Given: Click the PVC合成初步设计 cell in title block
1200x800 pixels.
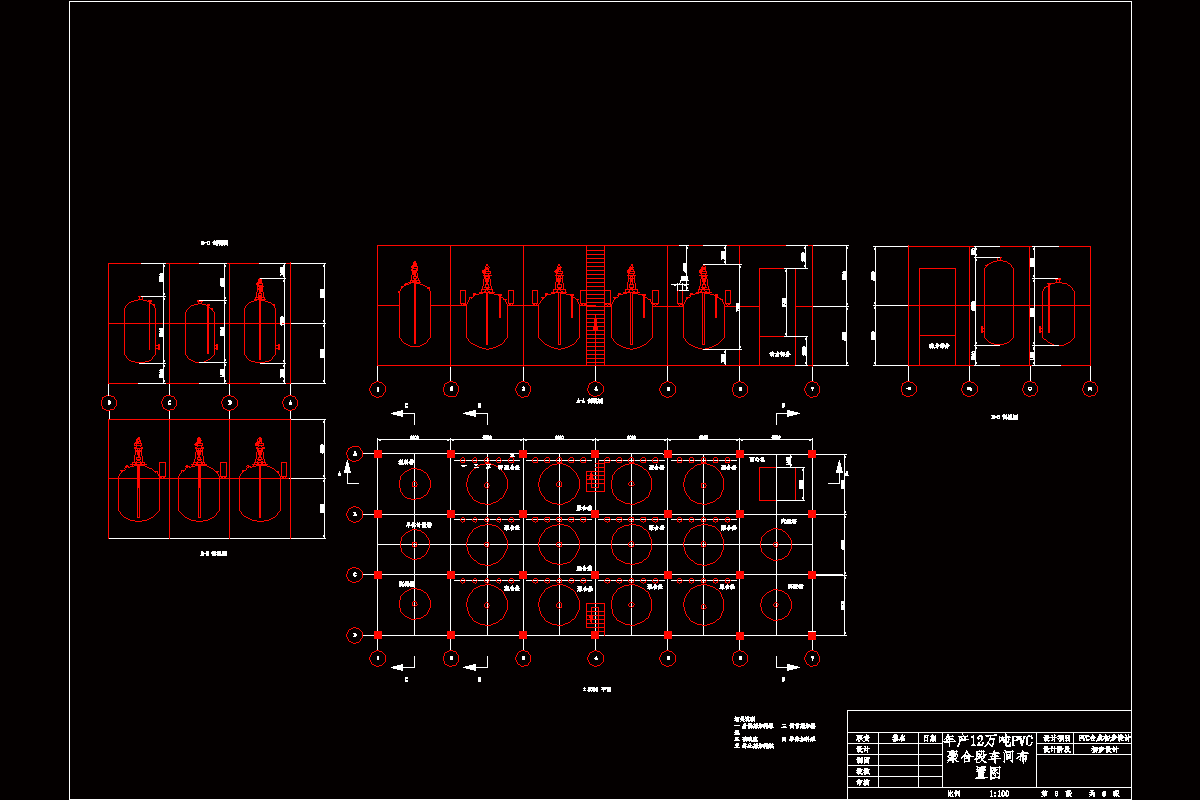Looking at the screenshot, I should (x=1103, y=737).
